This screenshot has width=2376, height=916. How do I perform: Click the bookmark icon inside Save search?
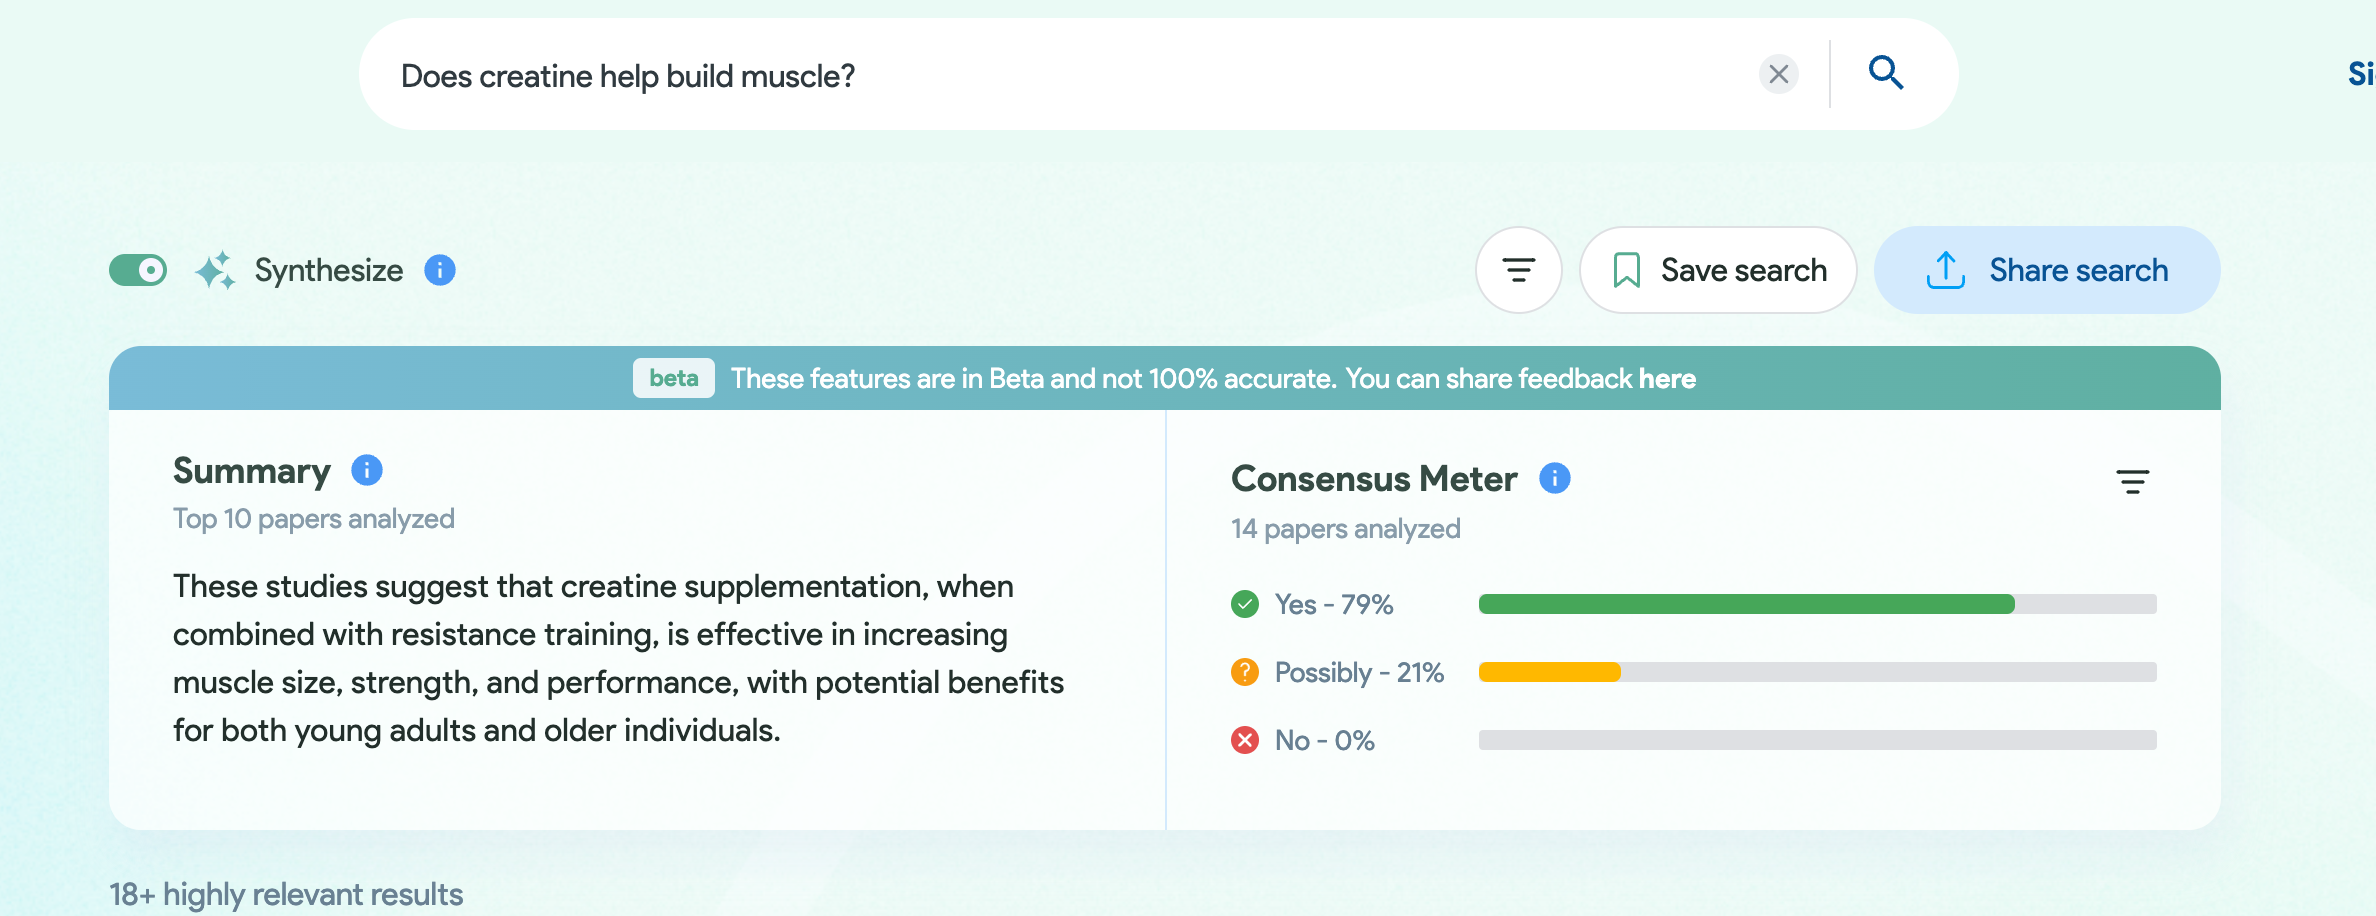(1627, 269)
